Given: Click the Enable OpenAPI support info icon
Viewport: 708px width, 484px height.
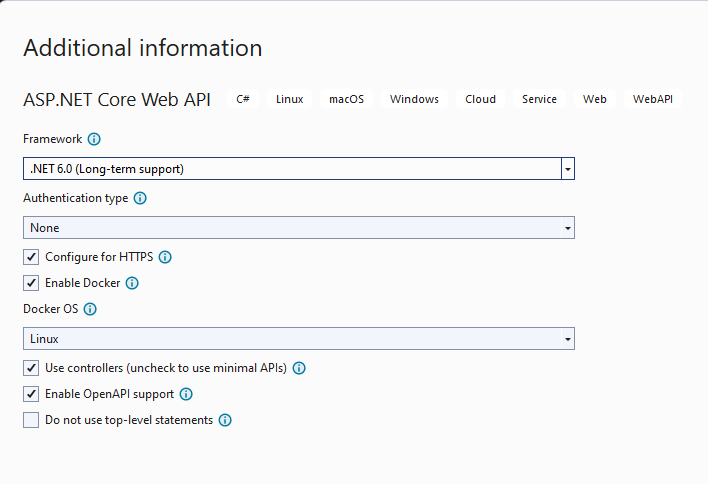Looking at the screenshot, I should [x=186, y=394].
